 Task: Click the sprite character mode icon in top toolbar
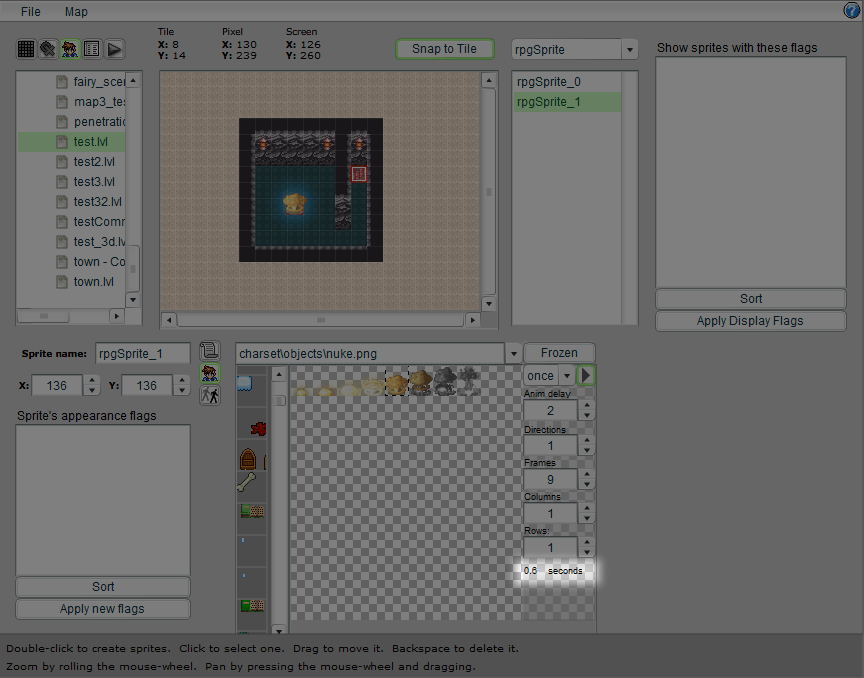coord(70,49)
